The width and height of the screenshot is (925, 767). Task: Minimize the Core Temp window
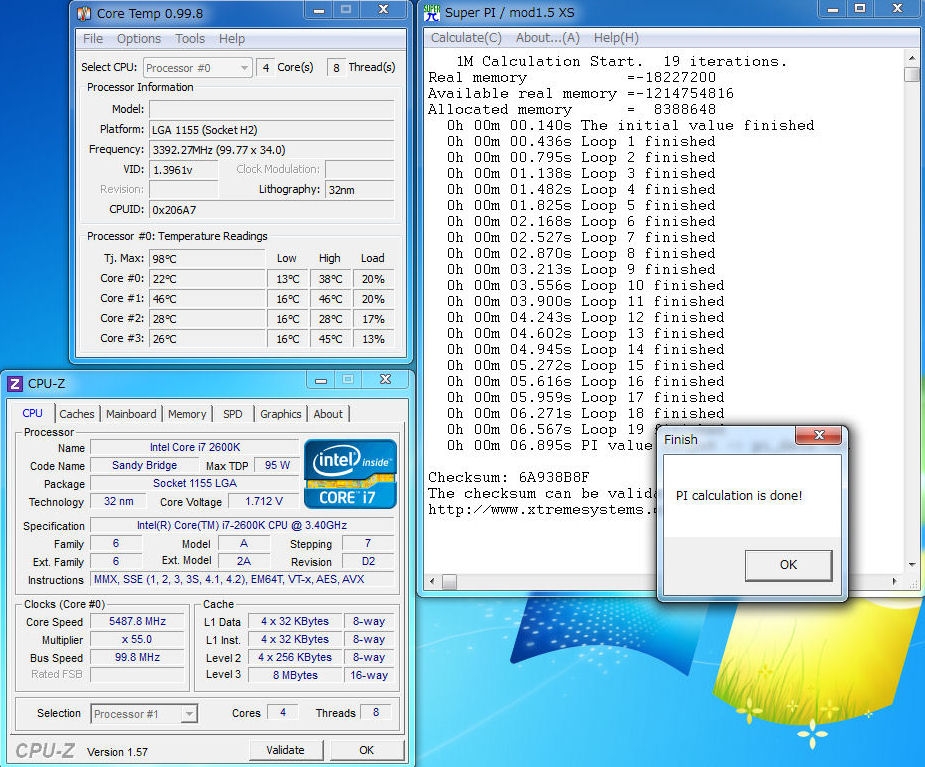[x=318, y=10]
